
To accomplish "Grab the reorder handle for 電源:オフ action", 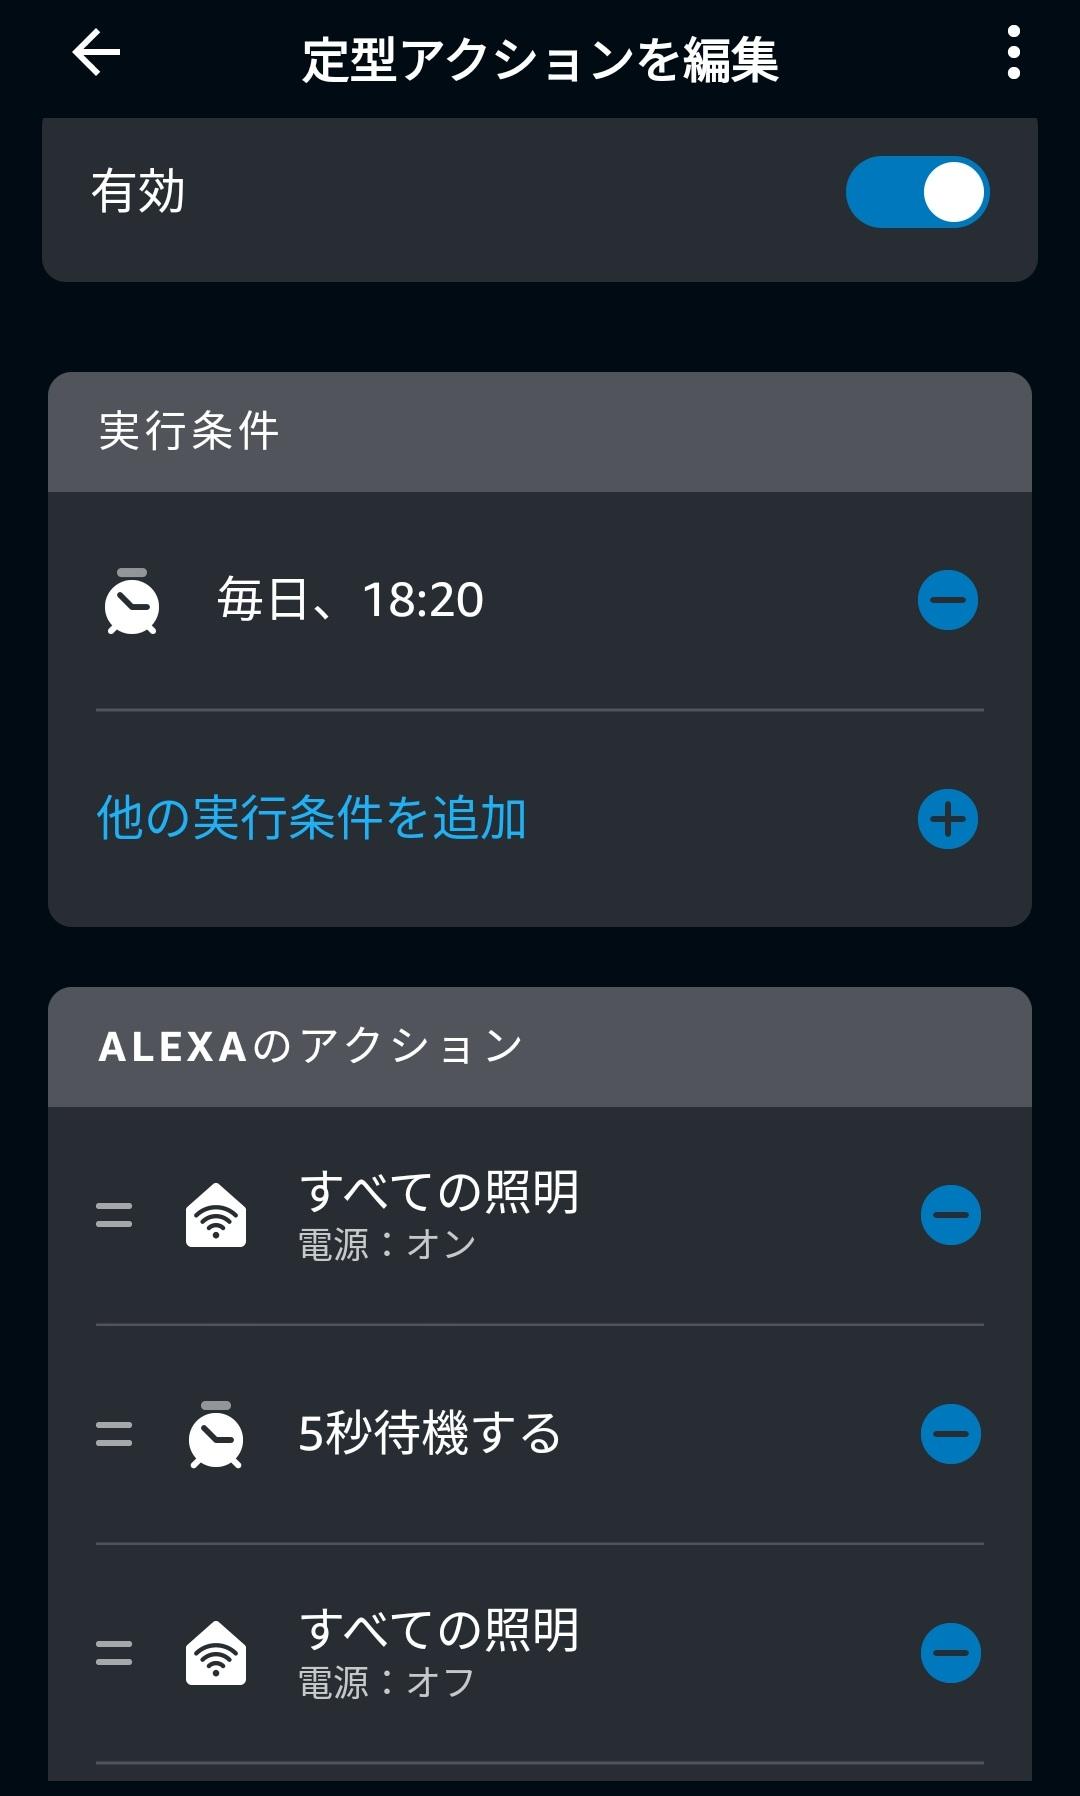I will click(x=114, y=1653).
